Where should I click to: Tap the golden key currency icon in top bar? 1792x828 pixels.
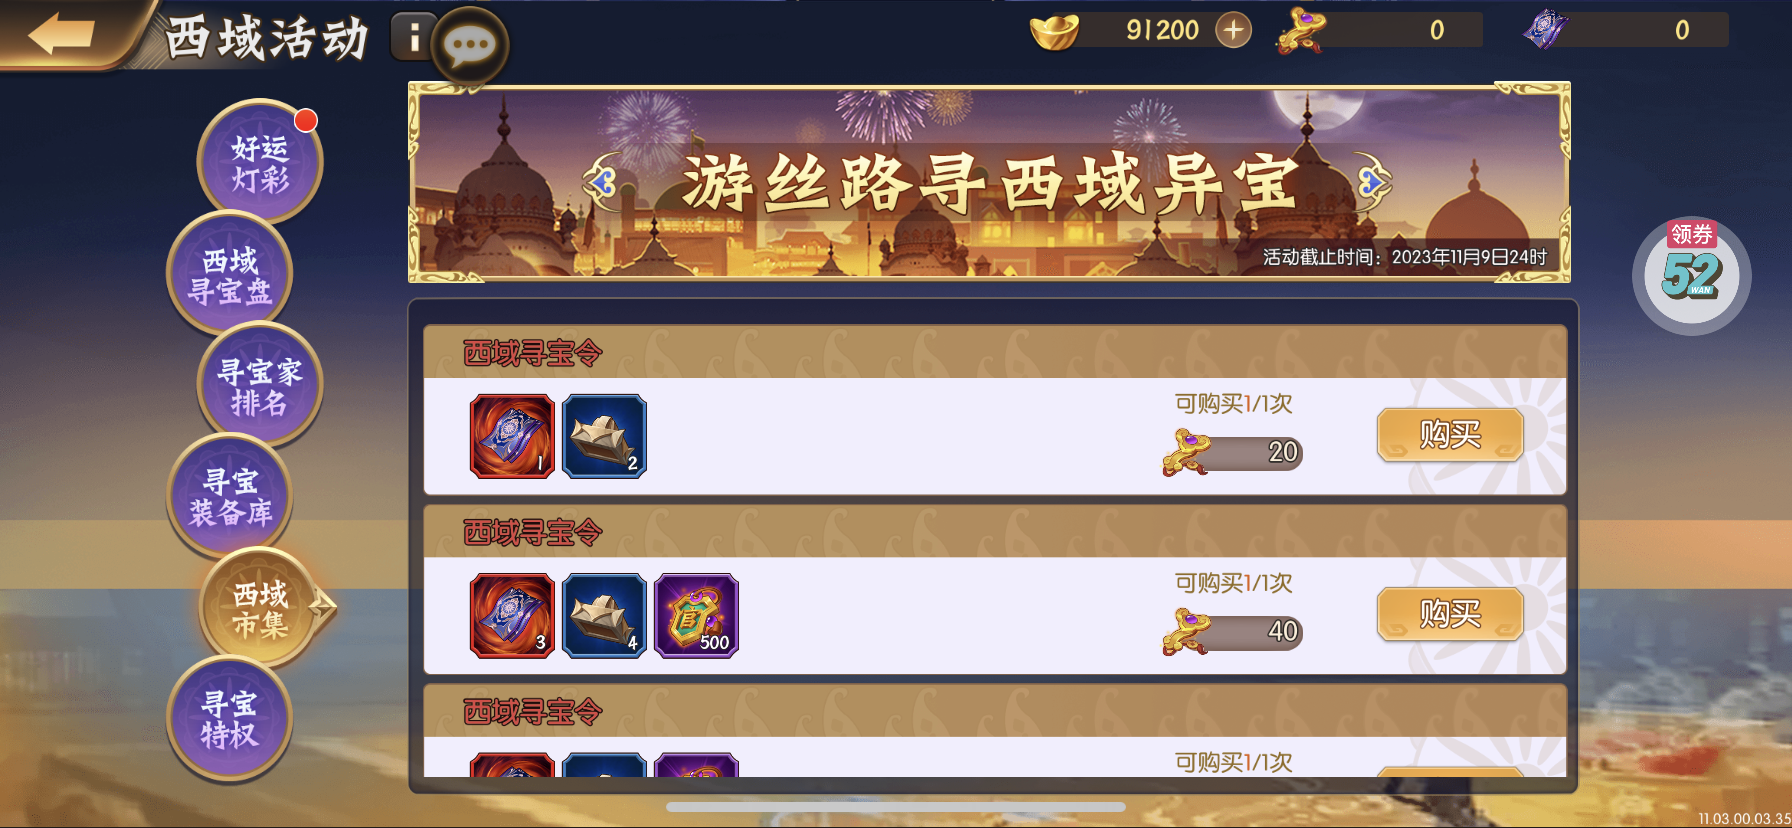[x=1300, y=30]
